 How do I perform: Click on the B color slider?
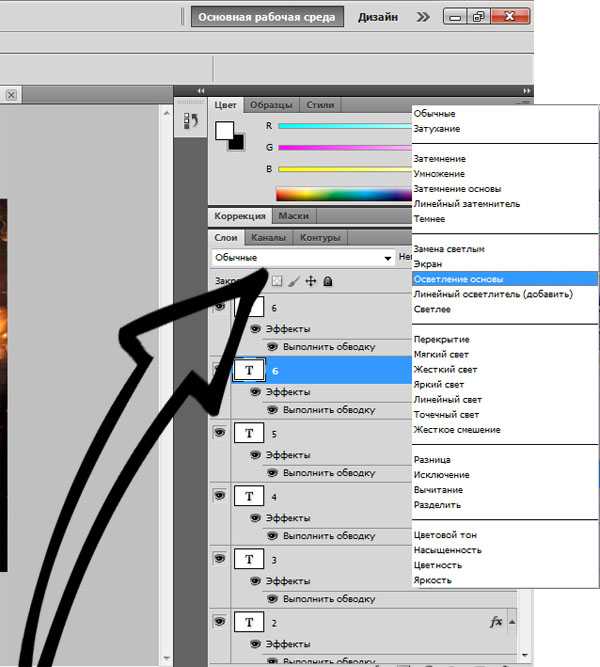coord(345,169)
